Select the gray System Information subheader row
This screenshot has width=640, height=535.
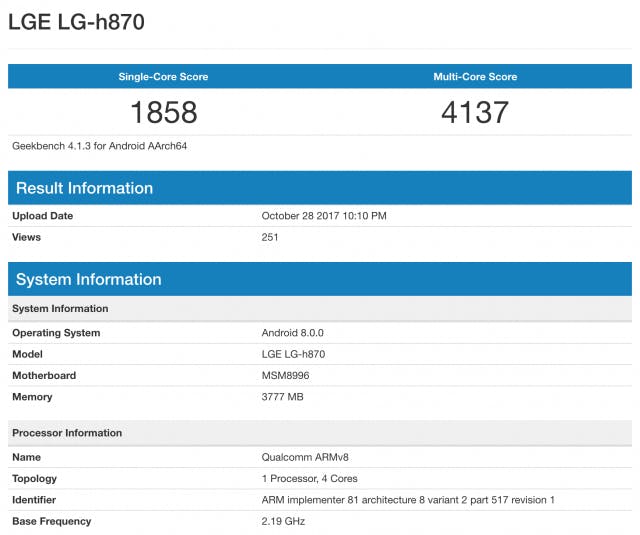(x=320, y=309)
